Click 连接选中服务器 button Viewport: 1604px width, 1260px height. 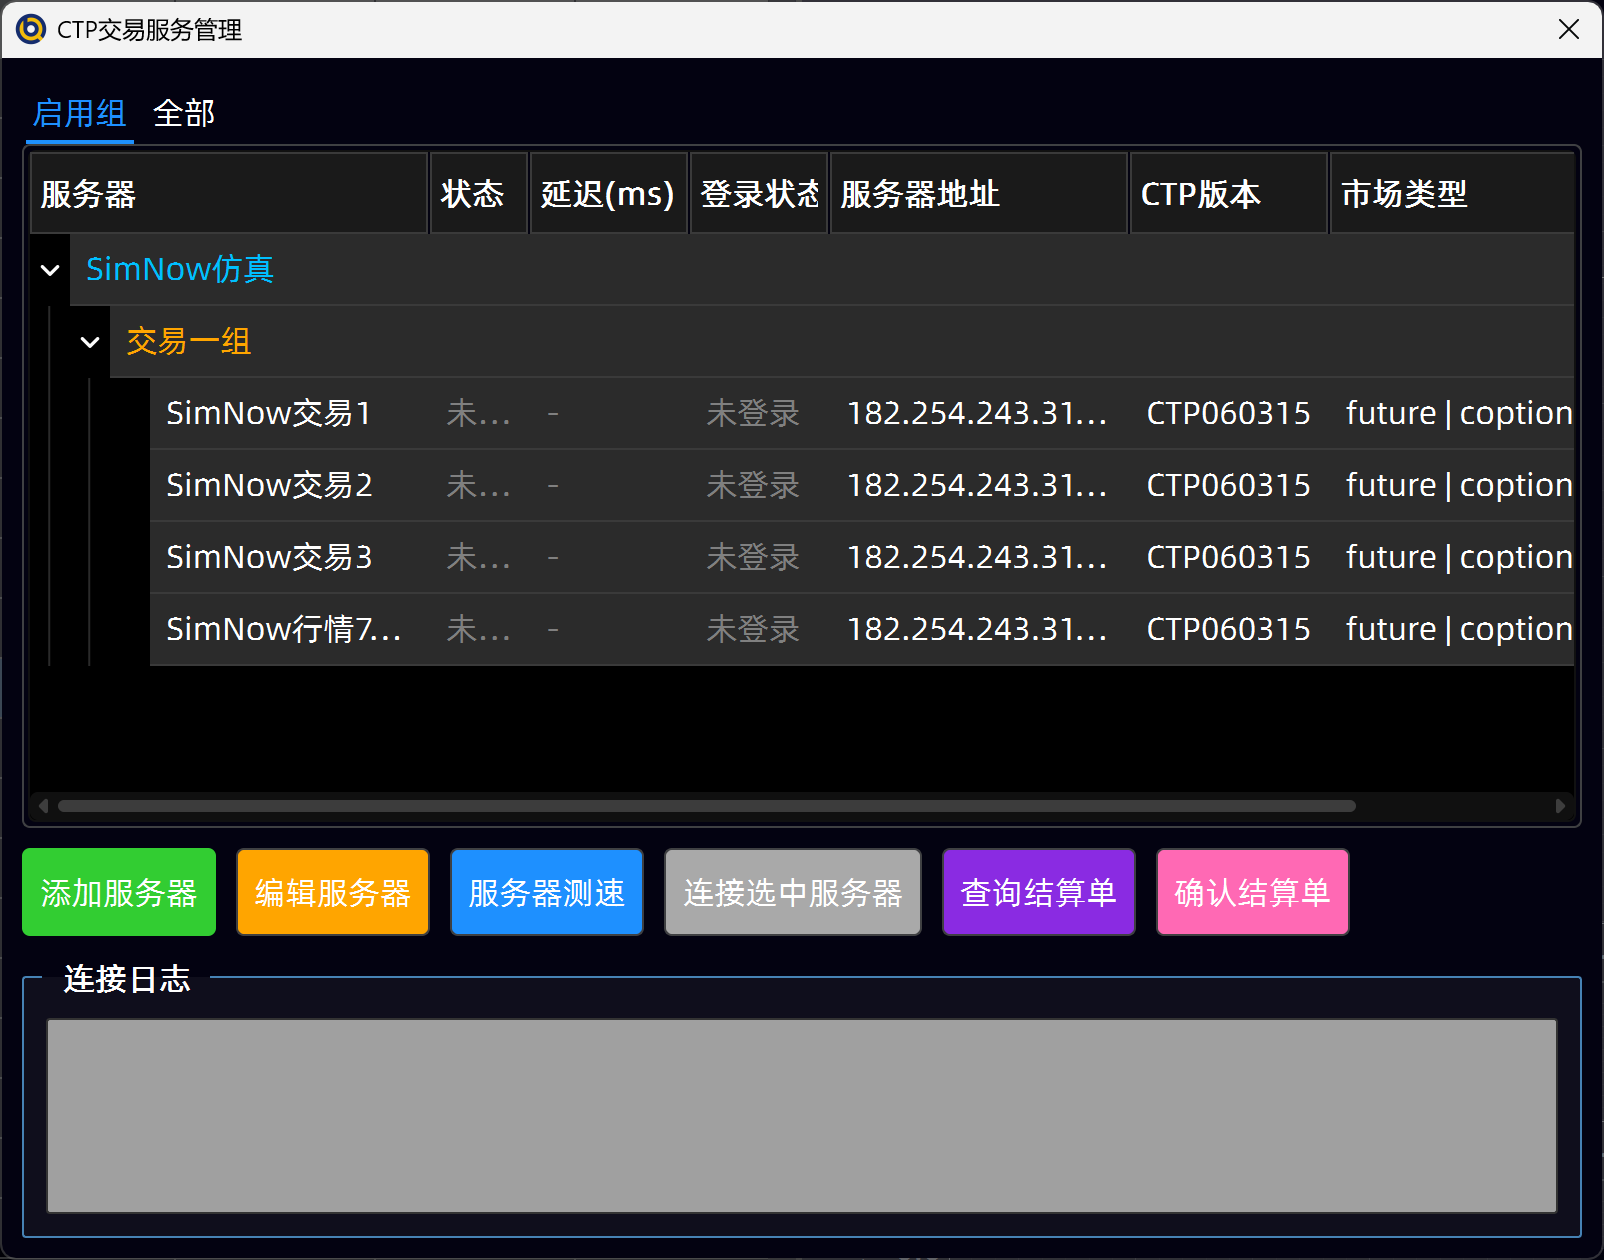tap(792, 892)
